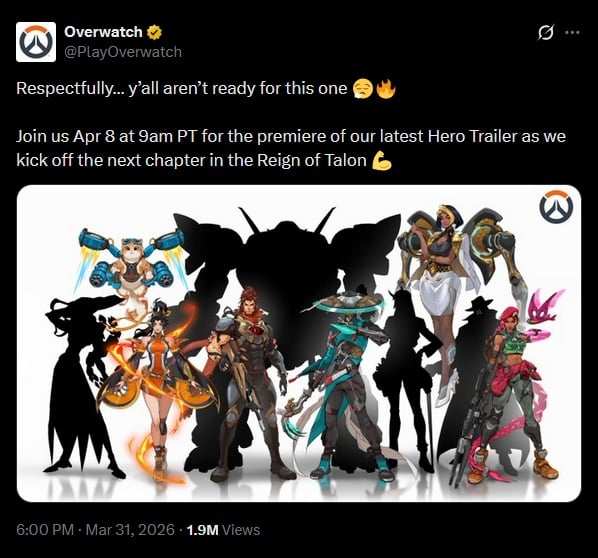This screenshot has width=598, height=558.
Task: Click the large mech silhouette
Action: coord(286,275)
